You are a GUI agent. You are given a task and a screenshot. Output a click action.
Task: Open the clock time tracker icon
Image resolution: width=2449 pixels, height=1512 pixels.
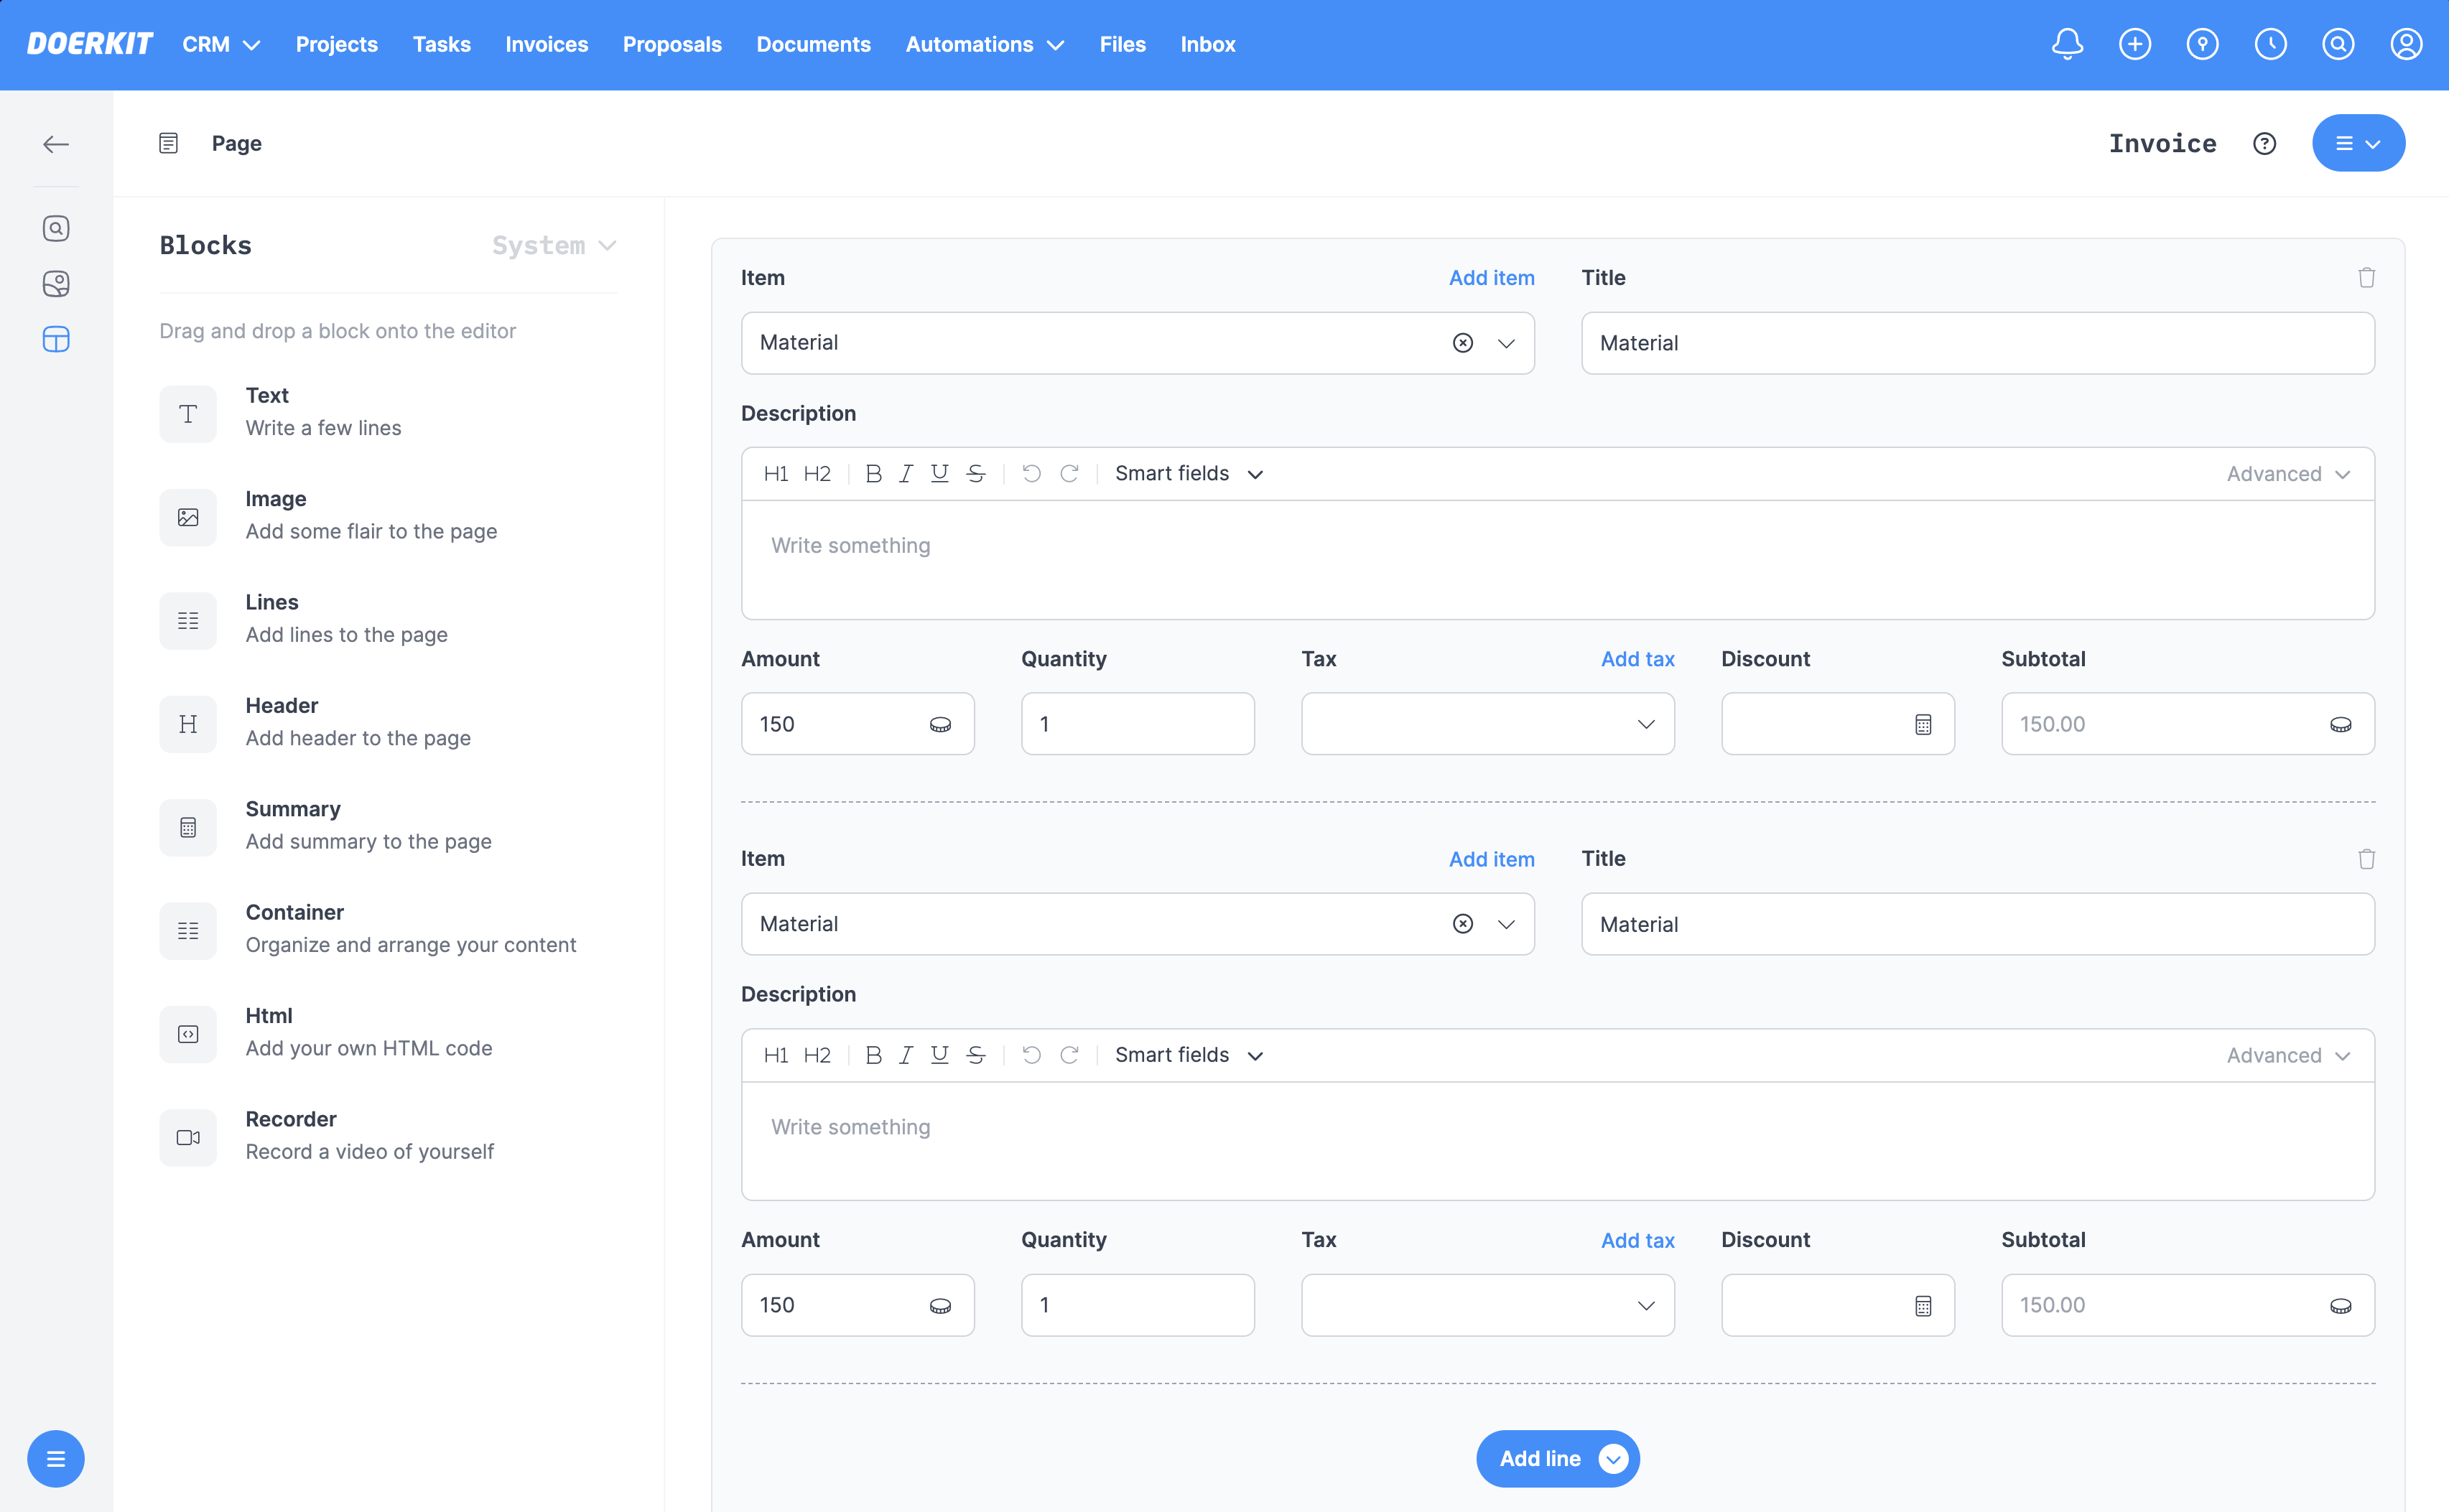tap(2270, 44)
